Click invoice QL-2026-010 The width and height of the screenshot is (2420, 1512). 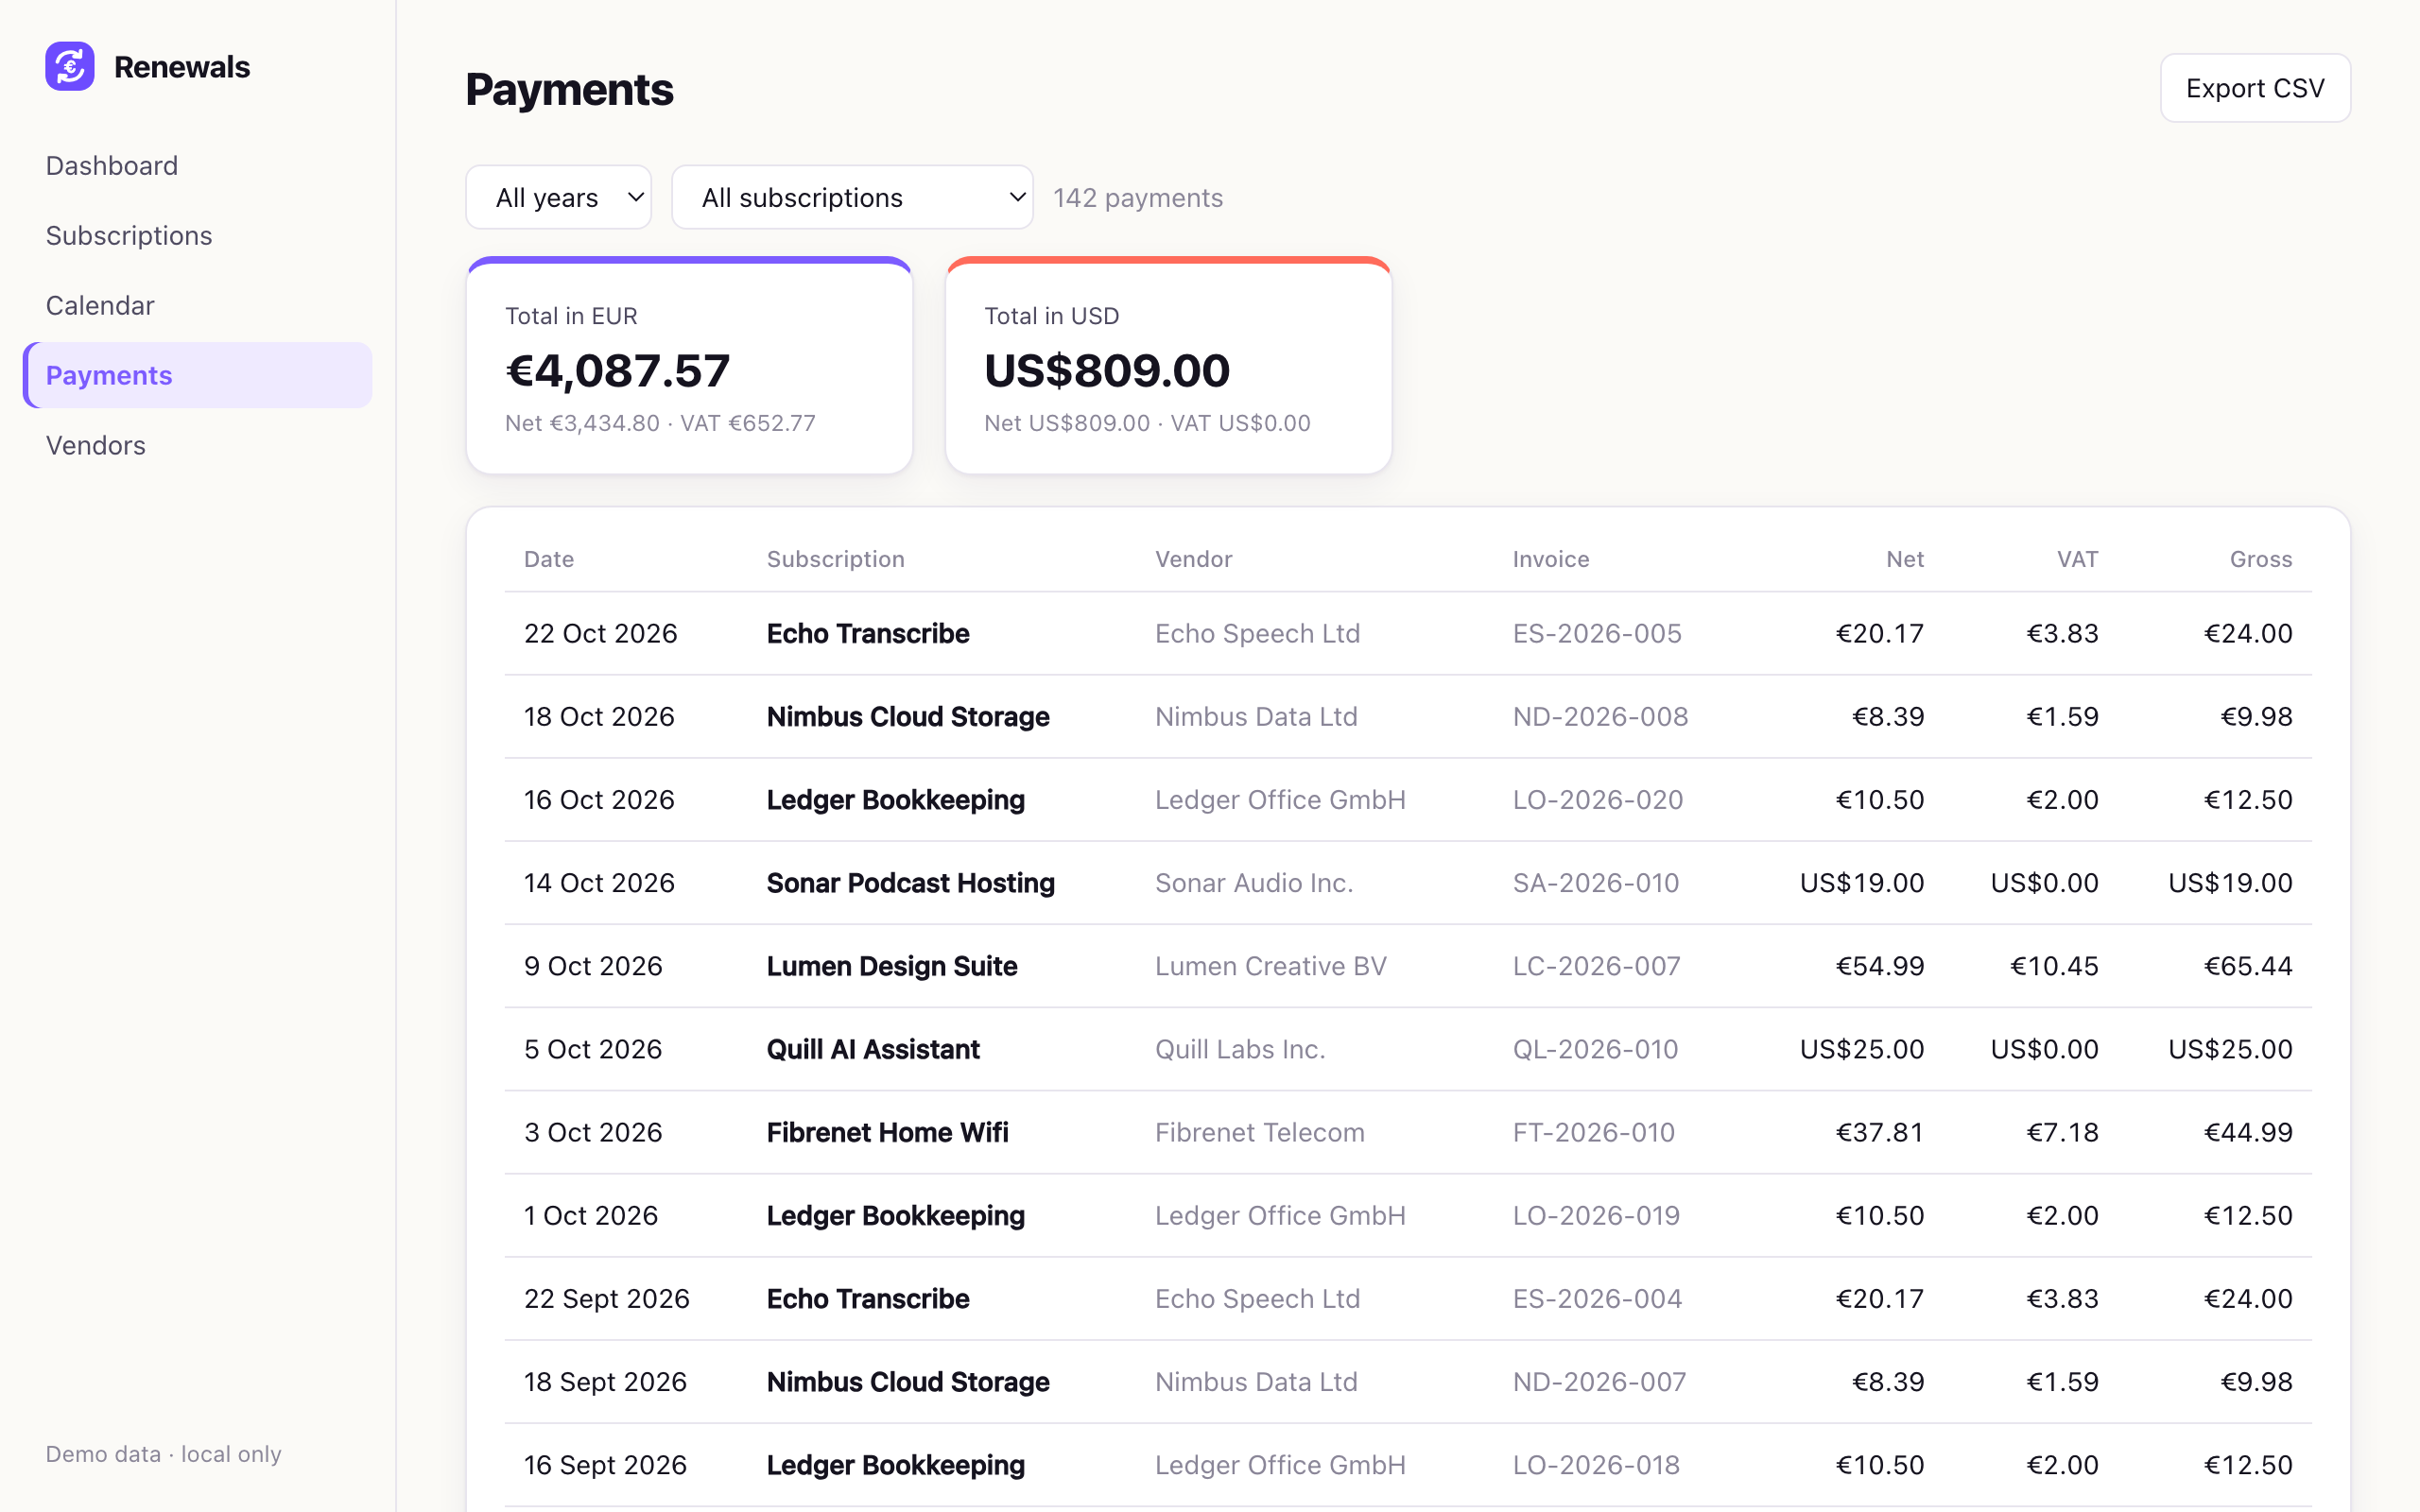[1596, 1048]
